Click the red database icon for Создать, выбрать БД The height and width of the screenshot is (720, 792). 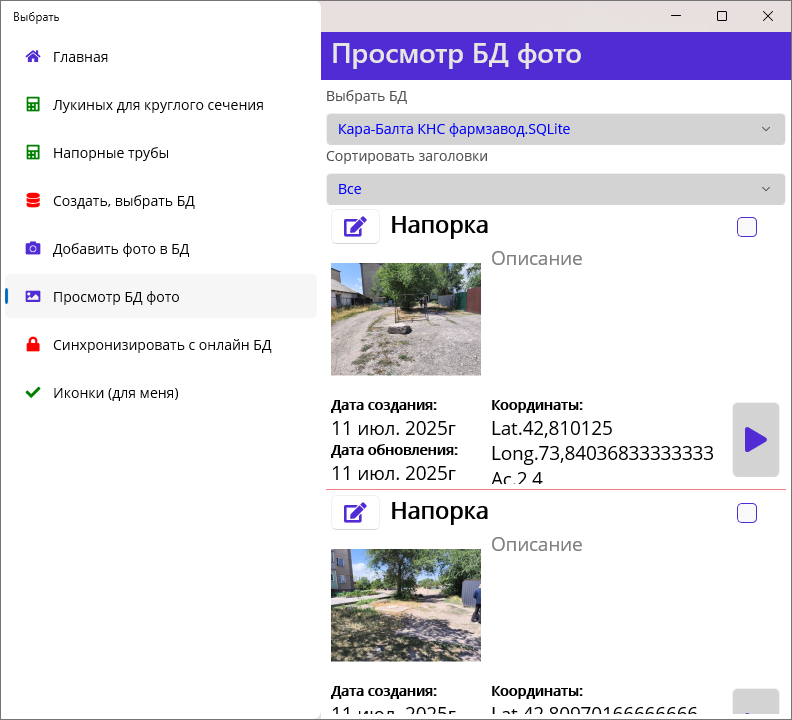pyautogui.click(x=33, y=201)
